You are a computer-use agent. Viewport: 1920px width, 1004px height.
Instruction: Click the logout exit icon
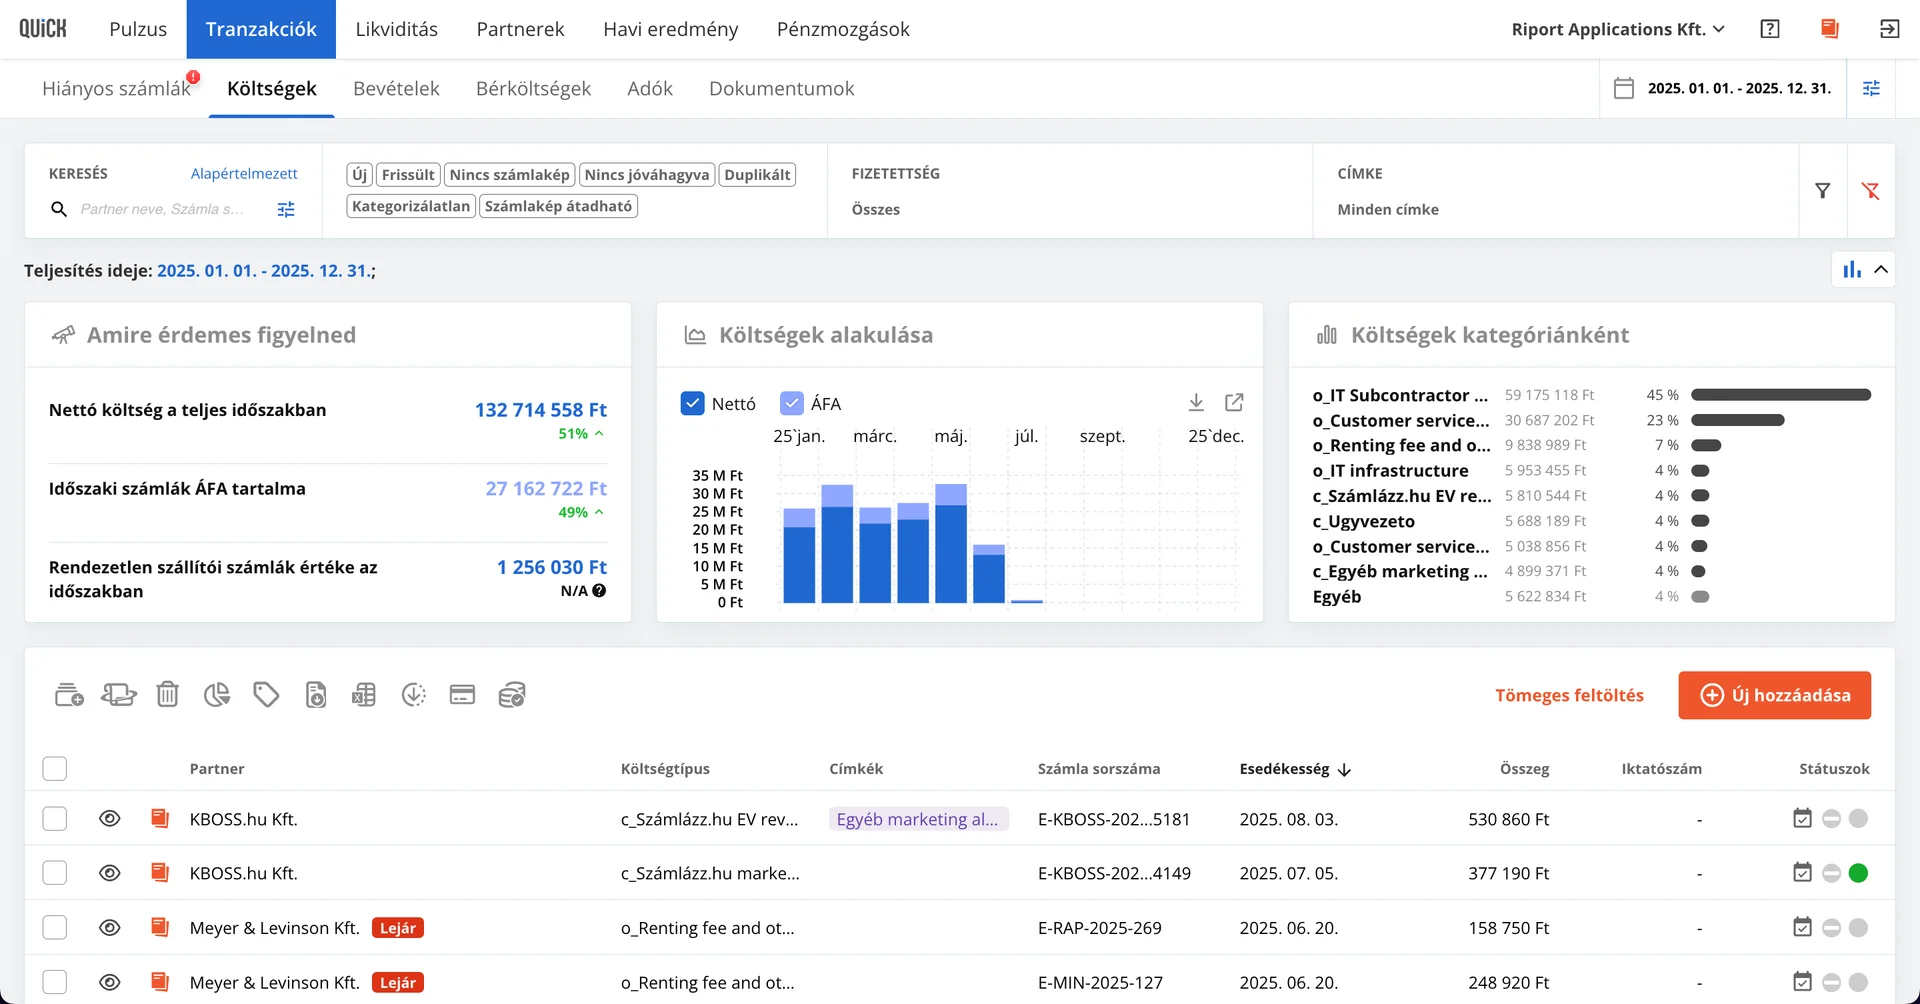(x=1889, y=29)
